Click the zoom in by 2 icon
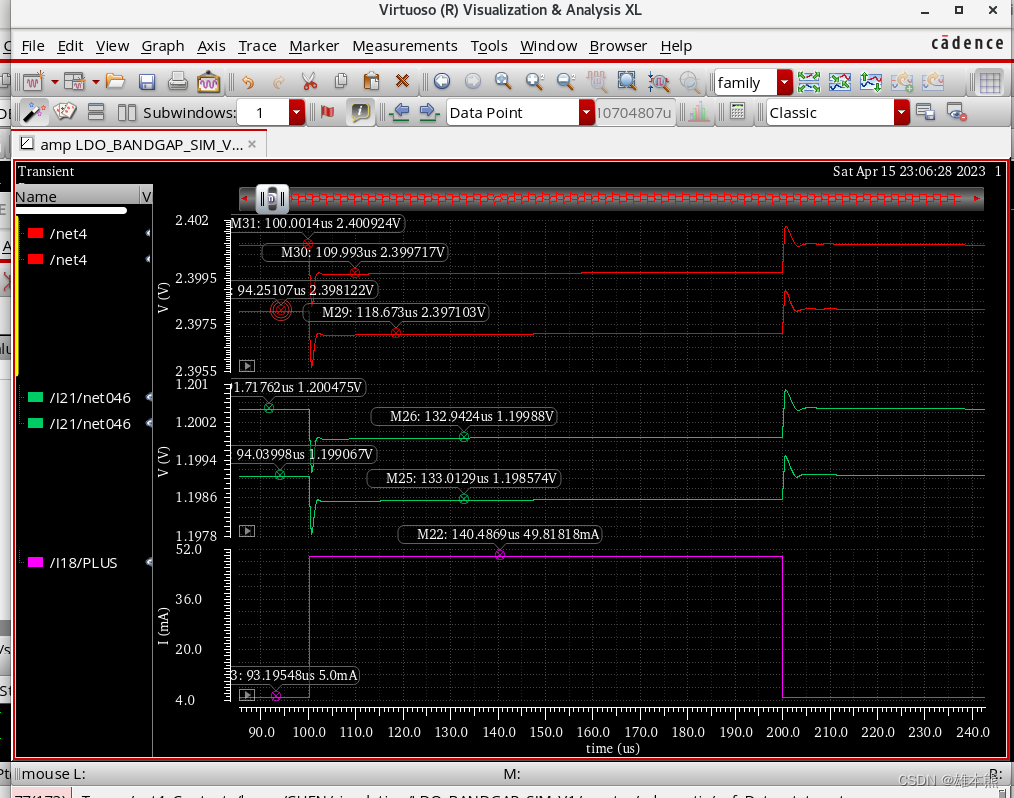 click(534, 81)
